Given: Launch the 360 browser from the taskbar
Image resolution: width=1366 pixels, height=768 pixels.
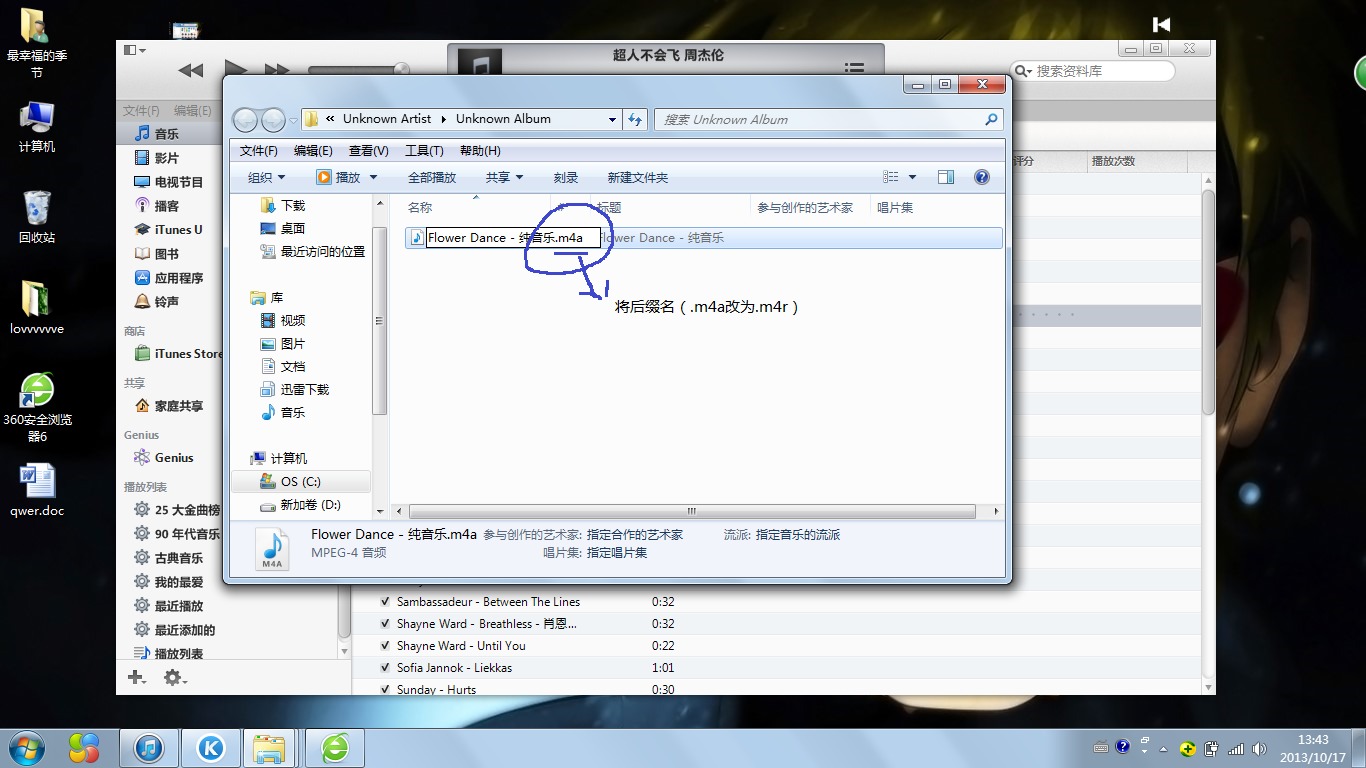Looking at the screenshot, I should coord(335,747).
